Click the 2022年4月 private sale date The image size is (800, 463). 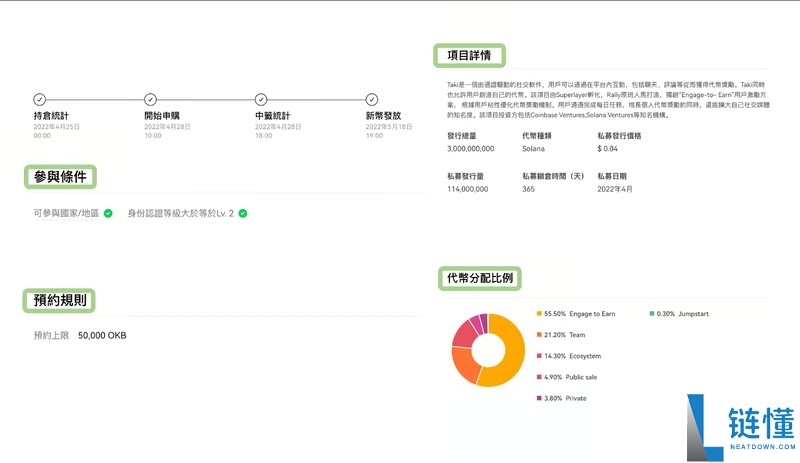coord(614,189)
